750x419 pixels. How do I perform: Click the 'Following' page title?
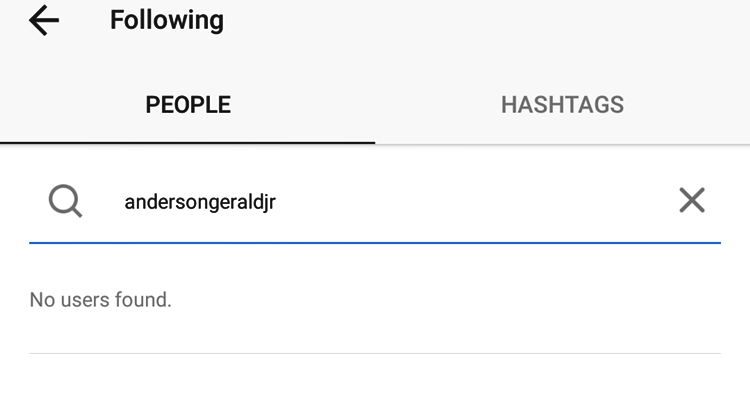point(167,20)
